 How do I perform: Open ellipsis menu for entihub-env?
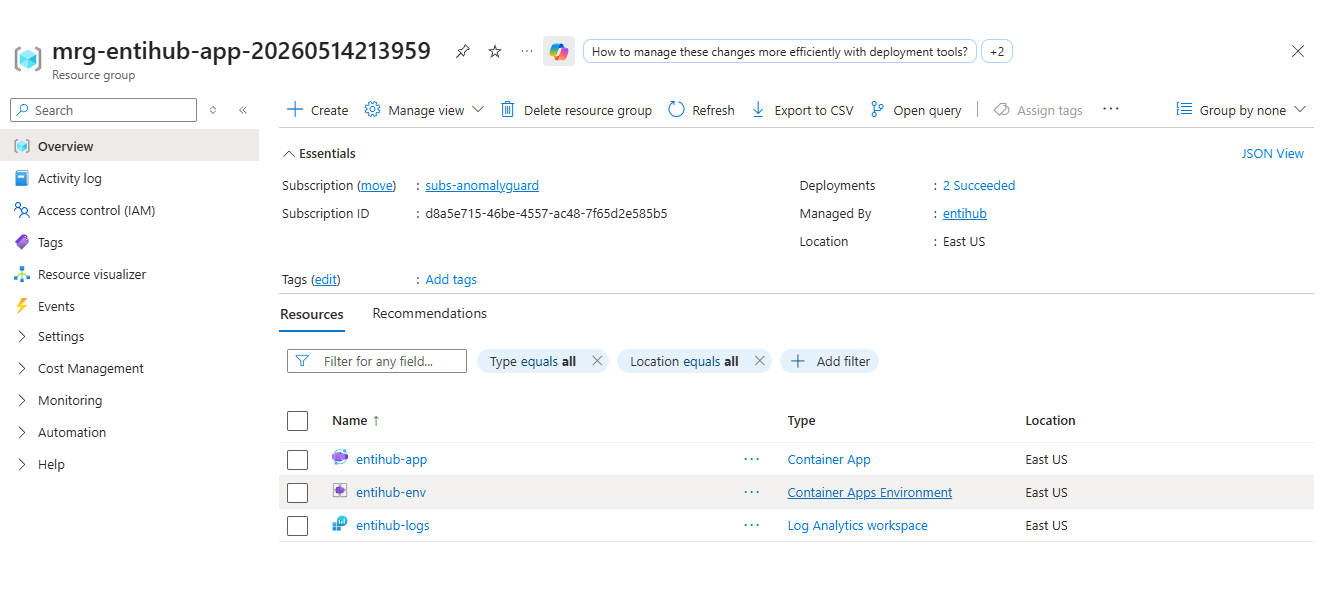(752, 492)
